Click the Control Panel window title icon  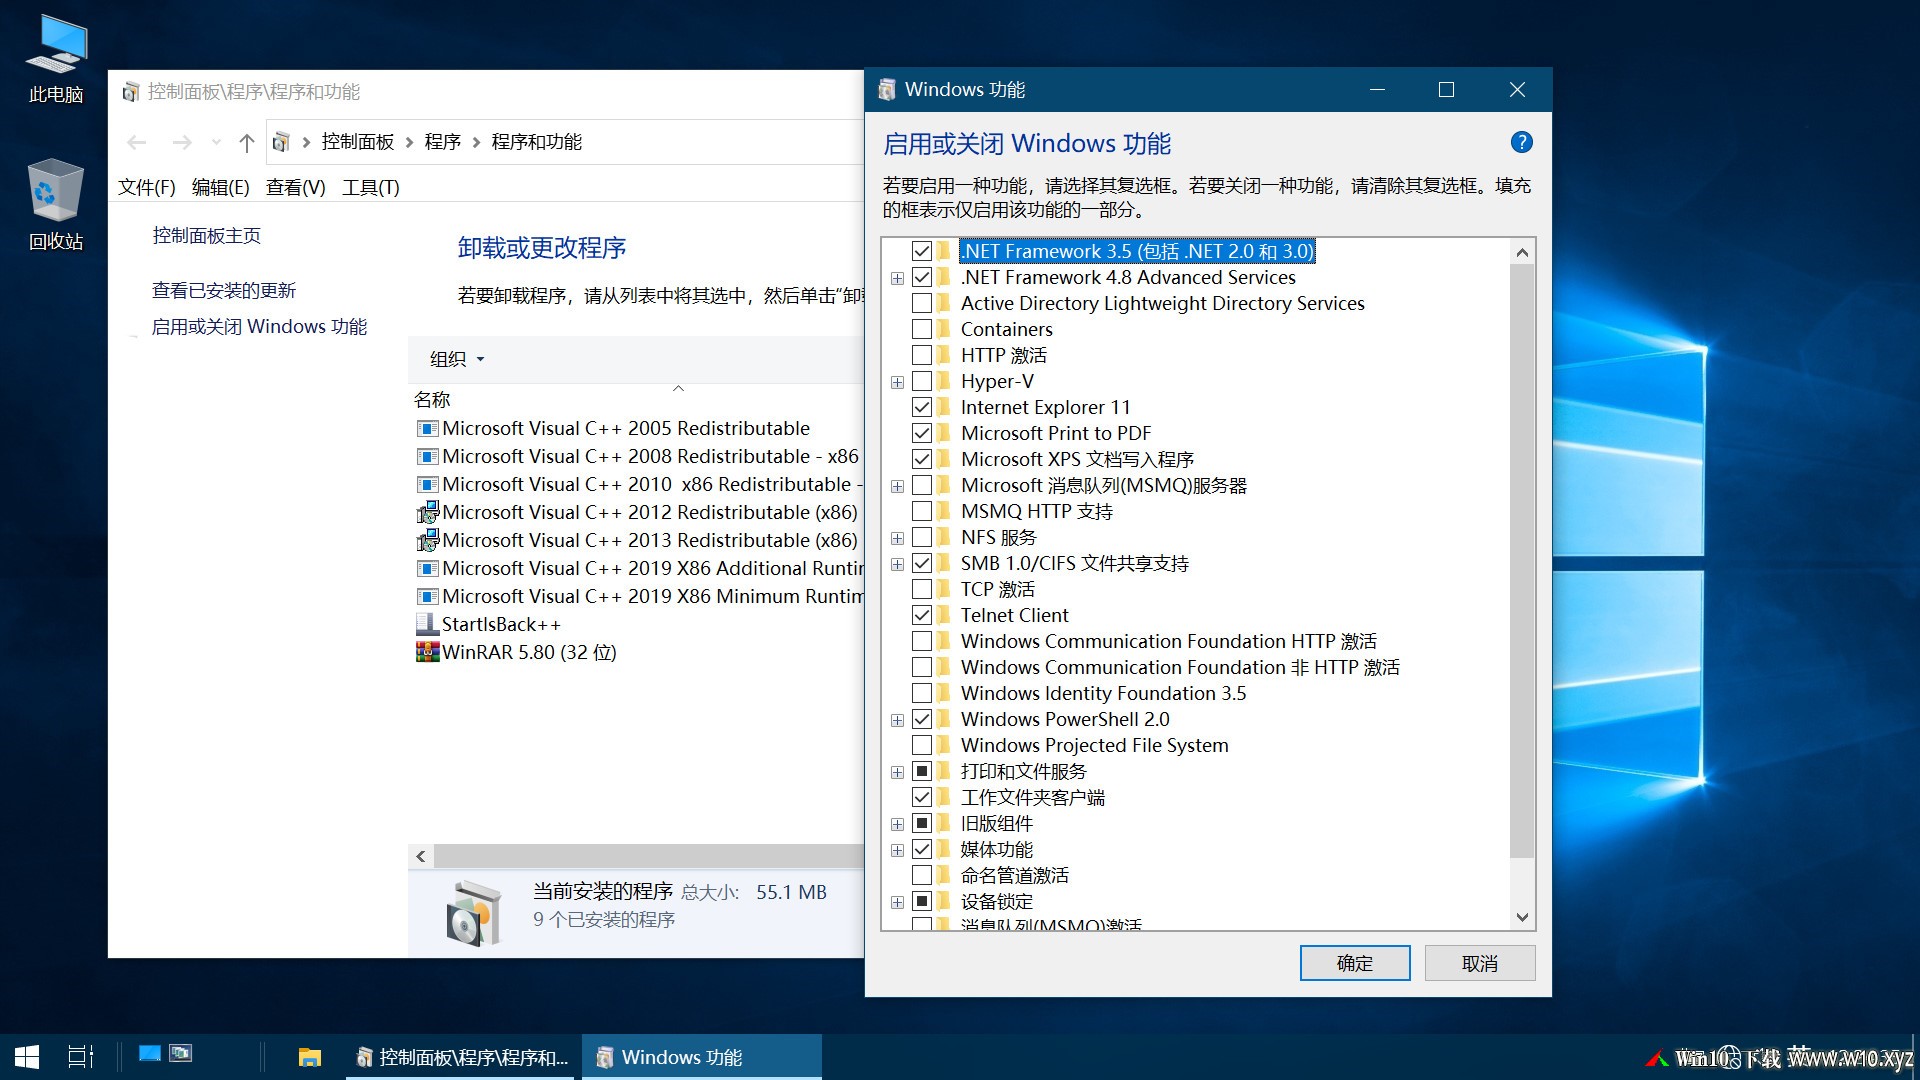(x=130, y=92)
